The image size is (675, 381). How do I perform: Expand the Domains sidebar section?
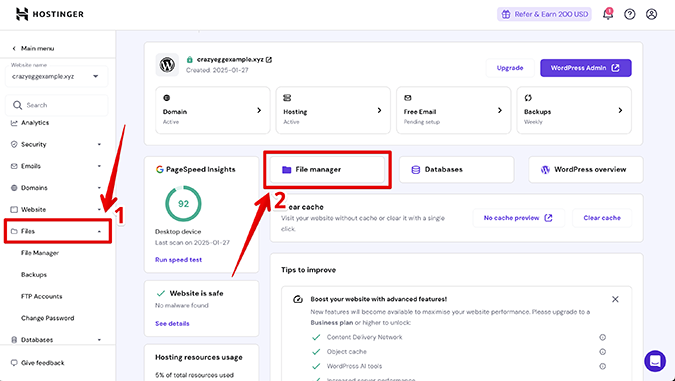click(x=99, y=188)
